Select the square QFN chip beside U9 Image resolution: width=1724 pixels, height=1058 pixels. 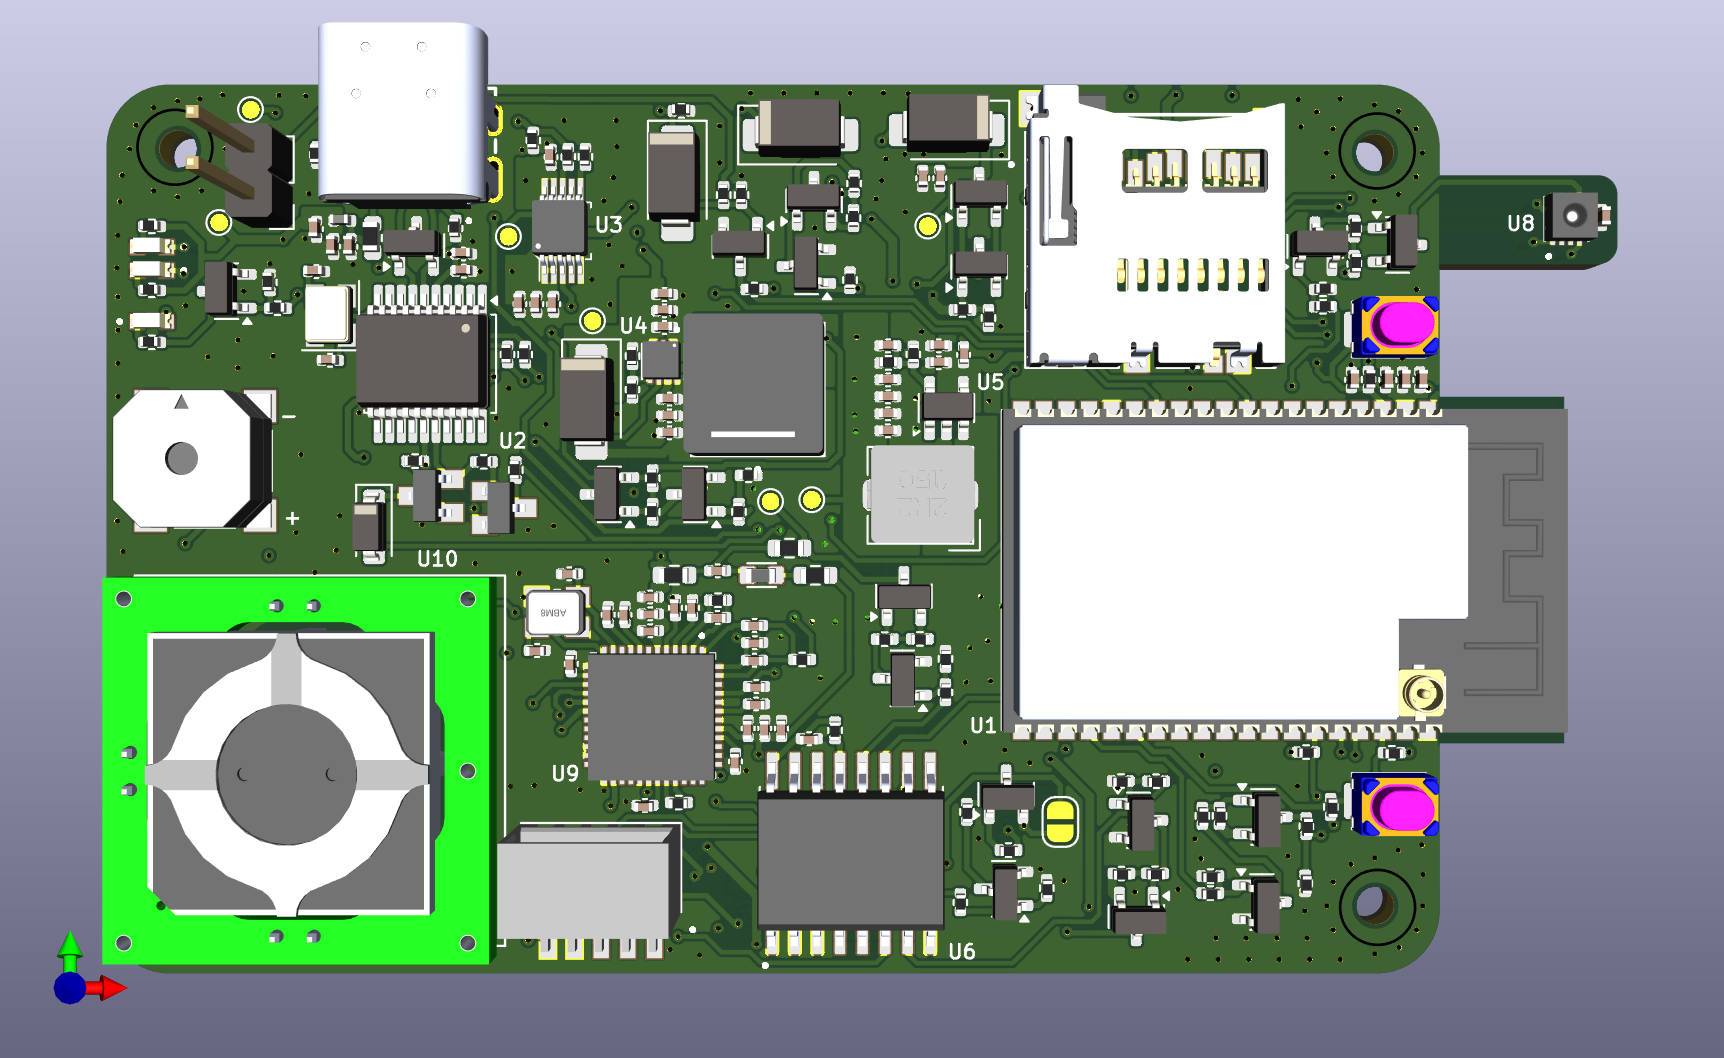651,715
